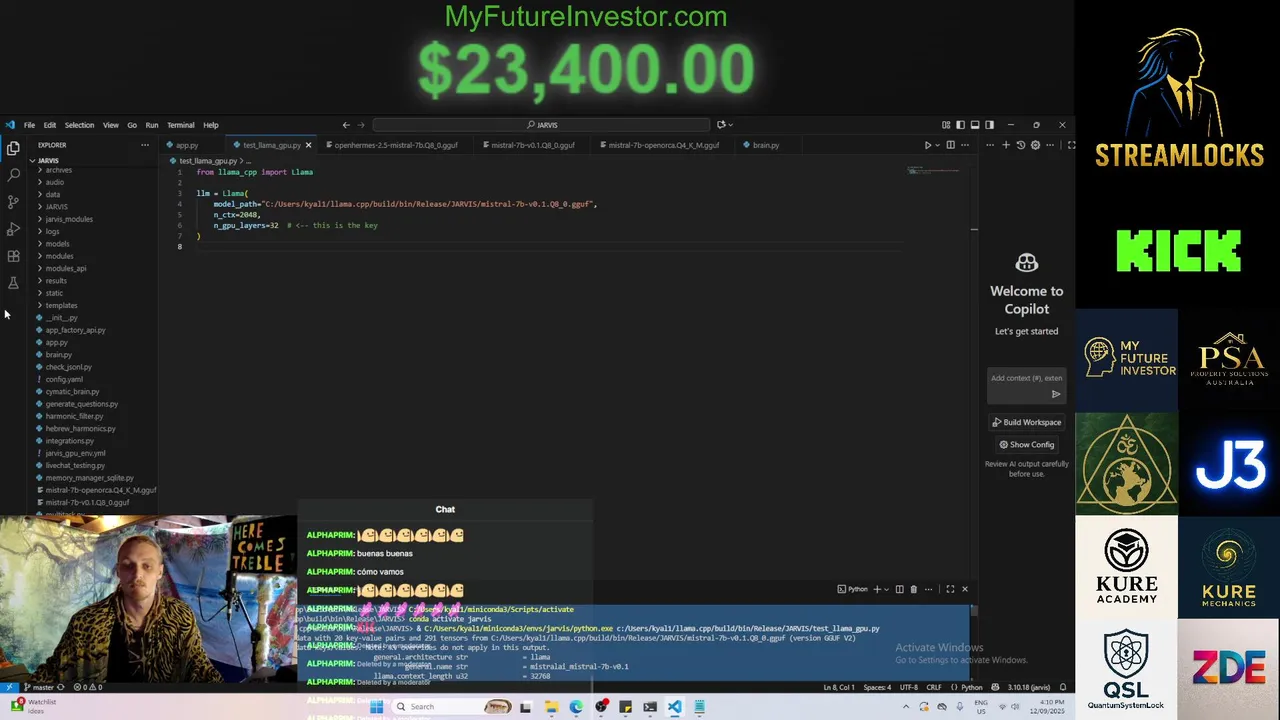This screenshot has width=1280, height=720.
Task: Go back with the navigation arrow
Action: [x=346, y=125]
